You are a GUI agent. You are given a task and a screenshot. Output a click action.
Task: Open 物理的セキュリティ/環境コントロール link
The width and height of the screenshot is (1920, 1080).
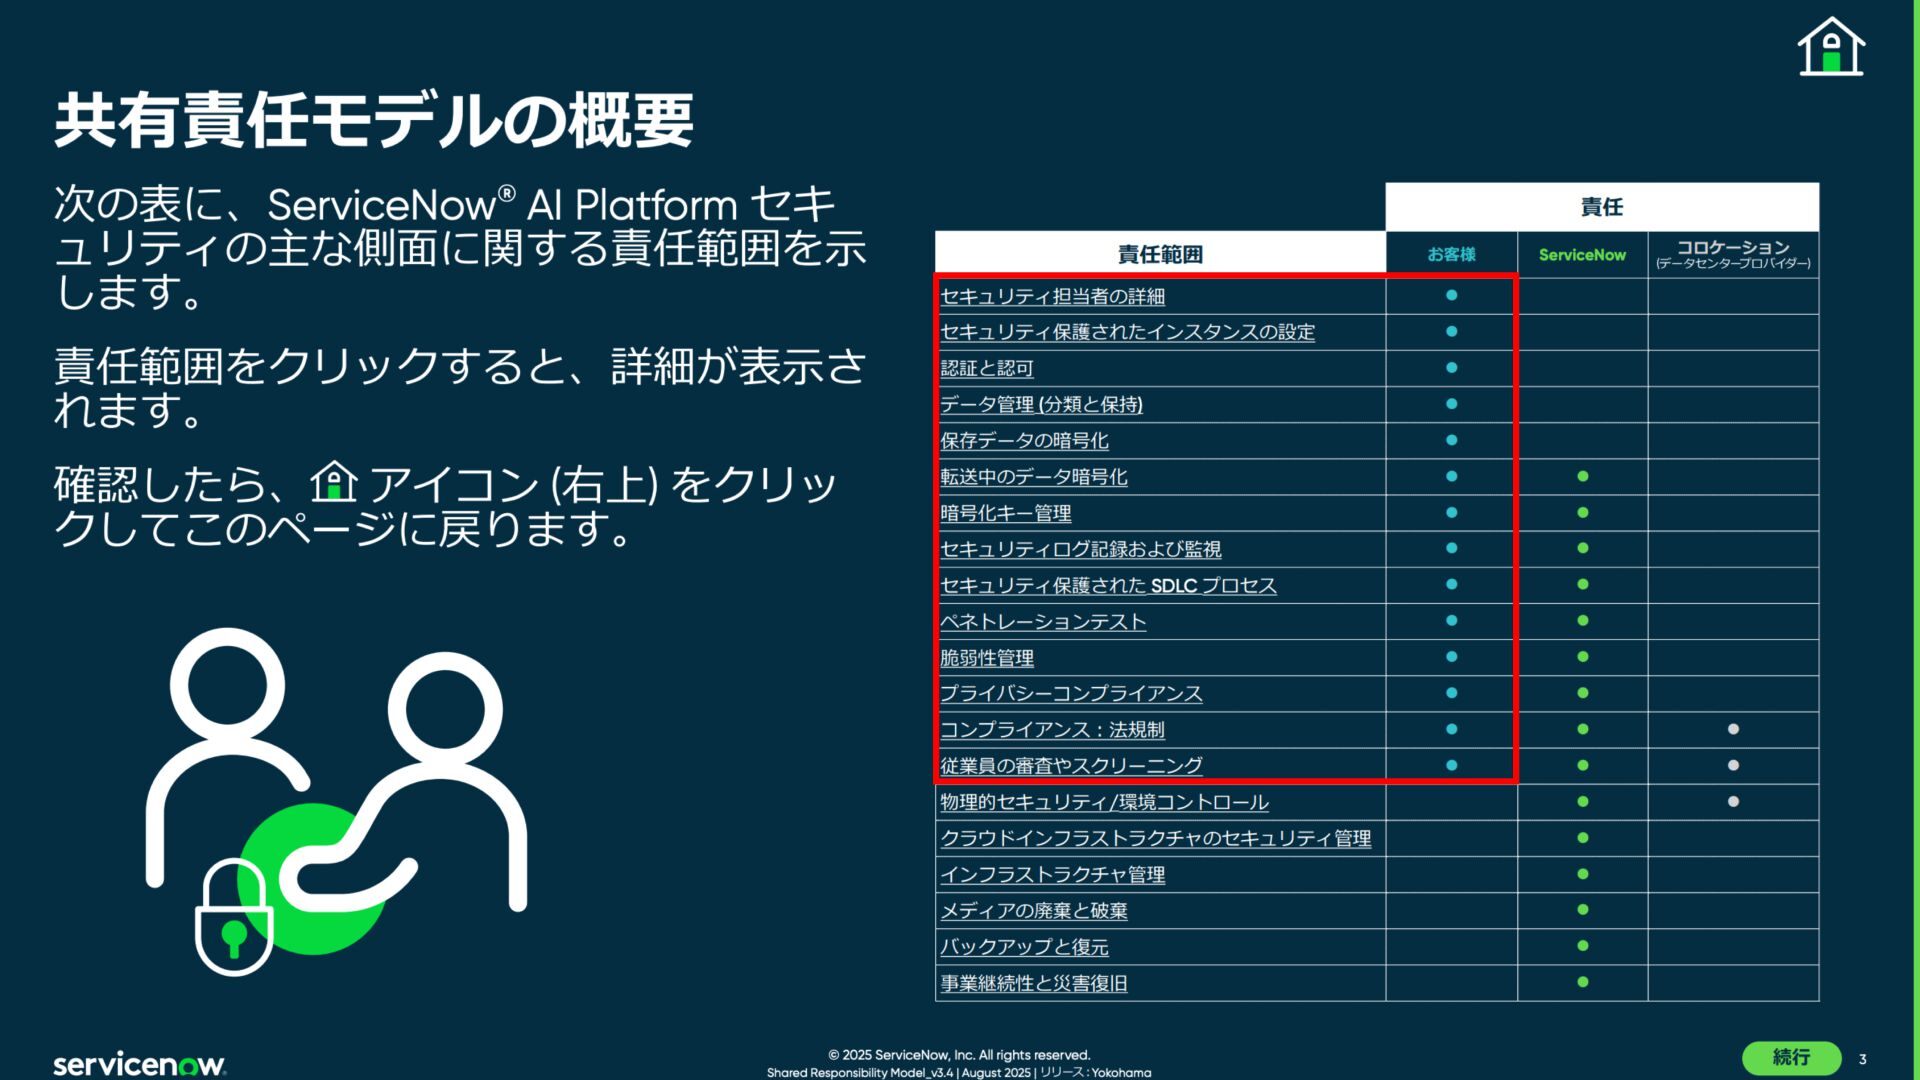(x=1104, y=802)
